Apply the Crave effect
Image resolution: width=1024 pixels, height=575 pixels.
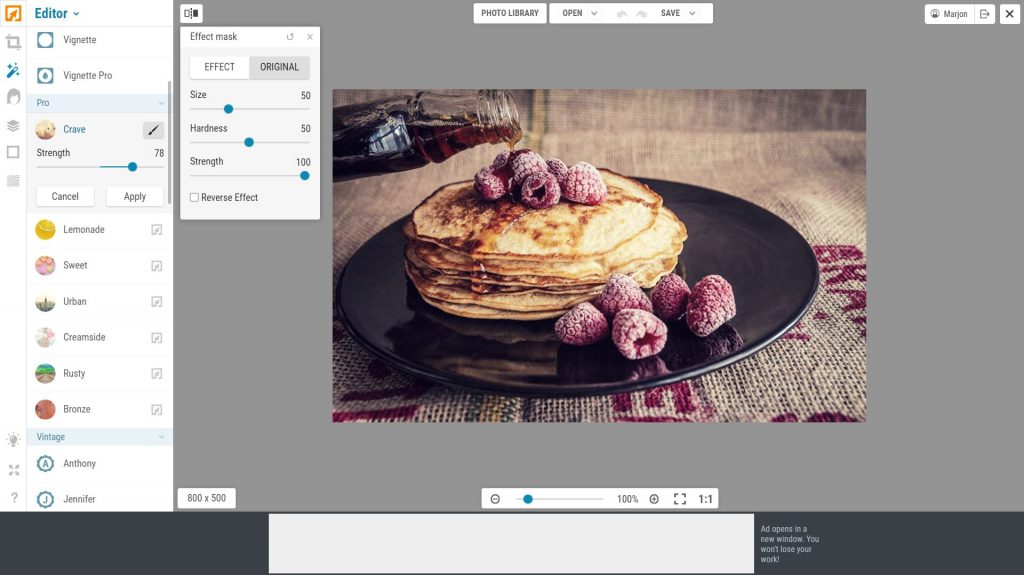[x=135, y=197]
